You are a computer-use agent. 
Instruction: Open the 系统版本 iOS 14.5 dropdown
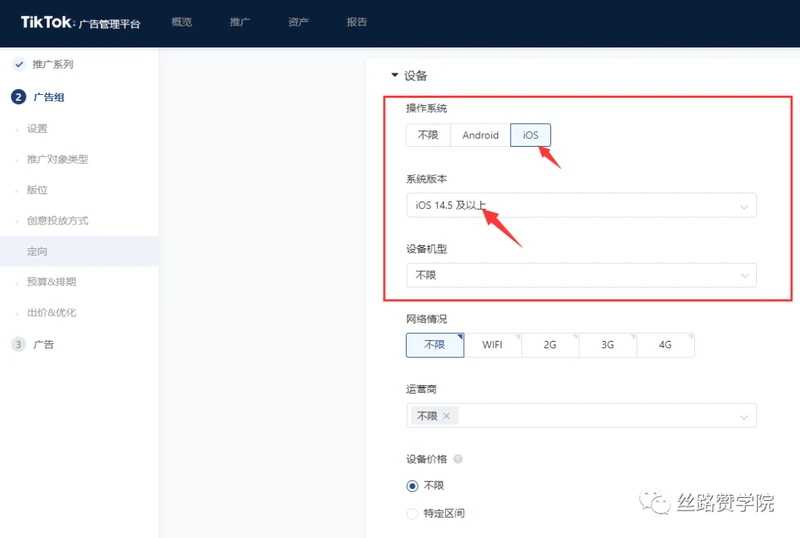[581, 205]
